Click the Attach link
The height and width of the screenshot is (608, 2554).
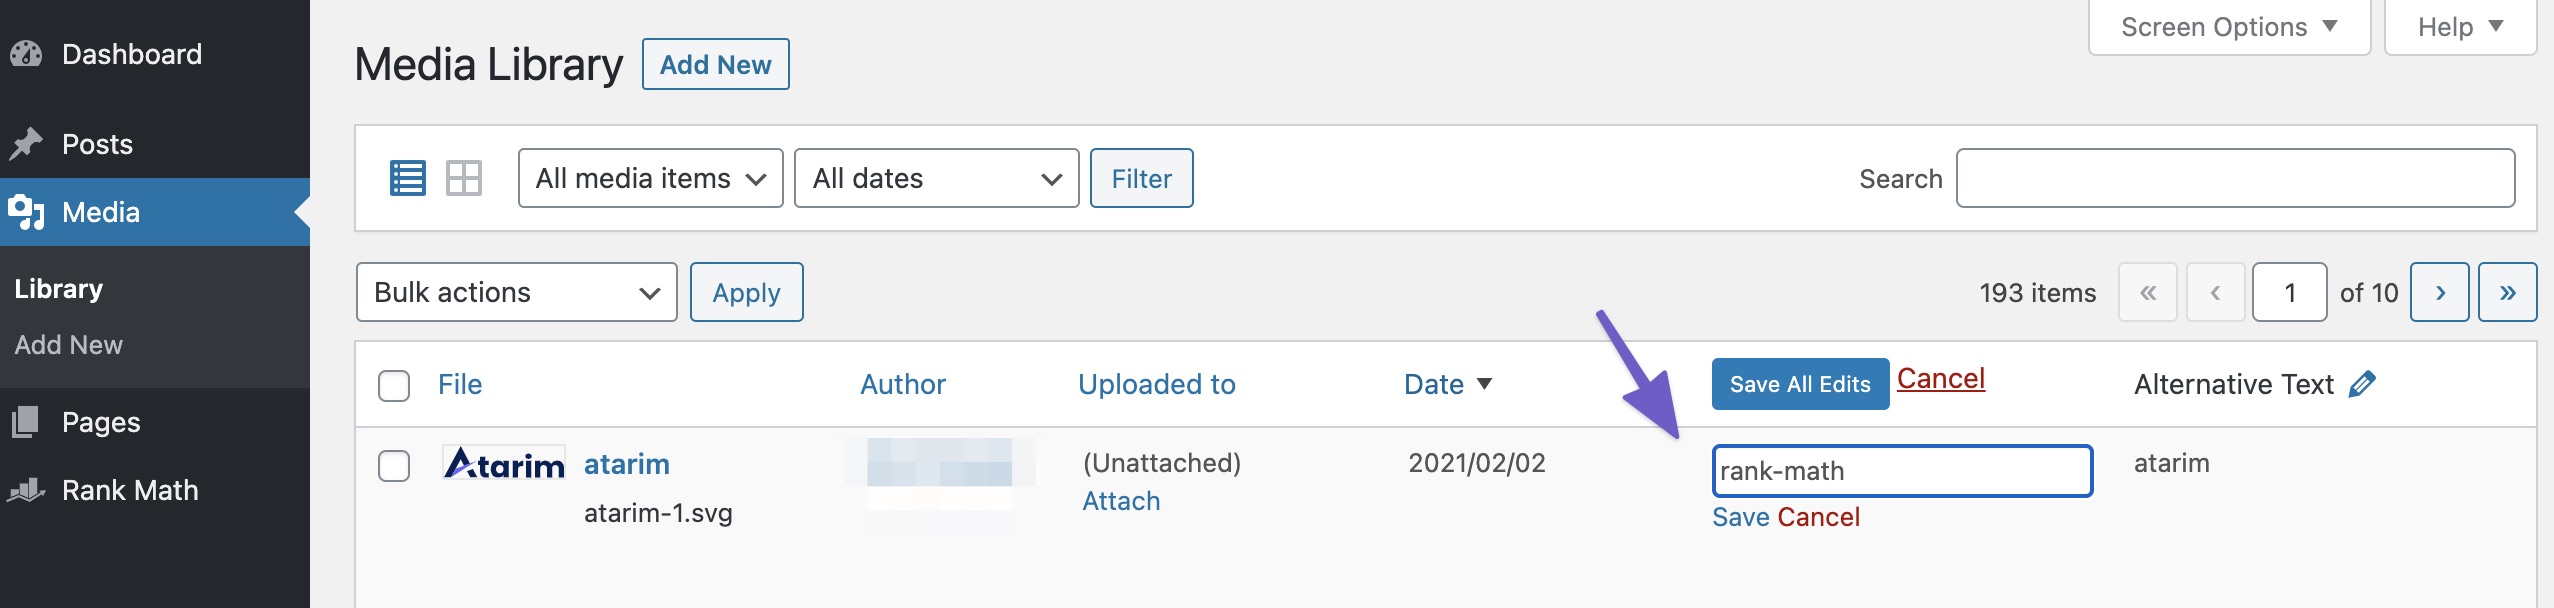[1121, 501]
